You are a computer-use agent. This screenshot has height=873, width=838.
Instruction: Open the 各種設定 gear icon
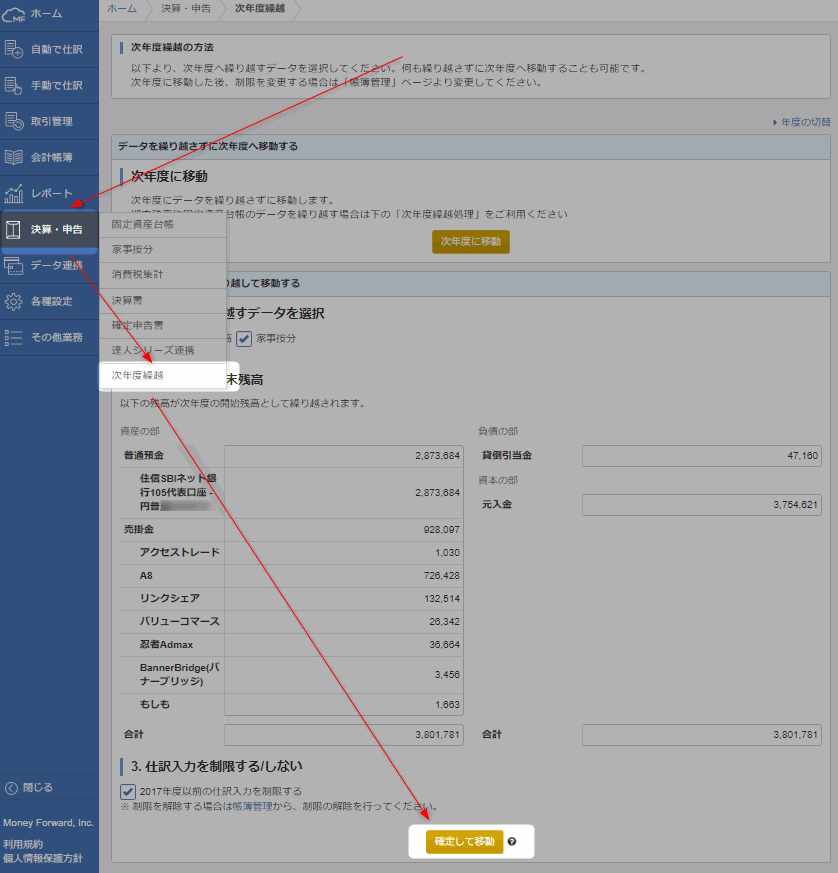tap(14, 301)
